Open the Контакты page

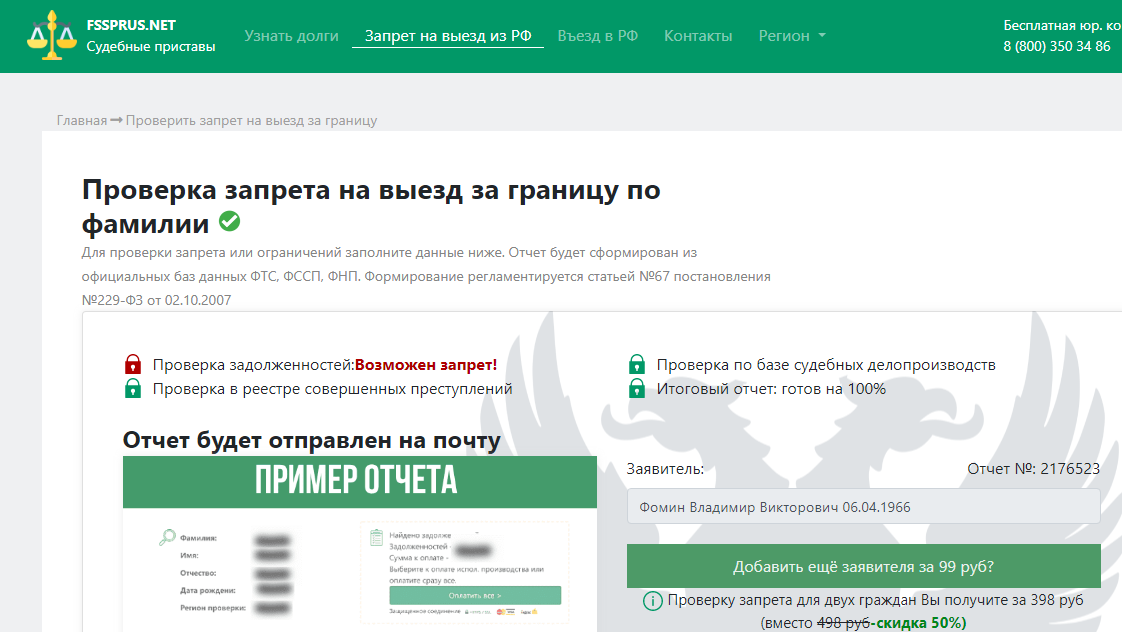697,35
